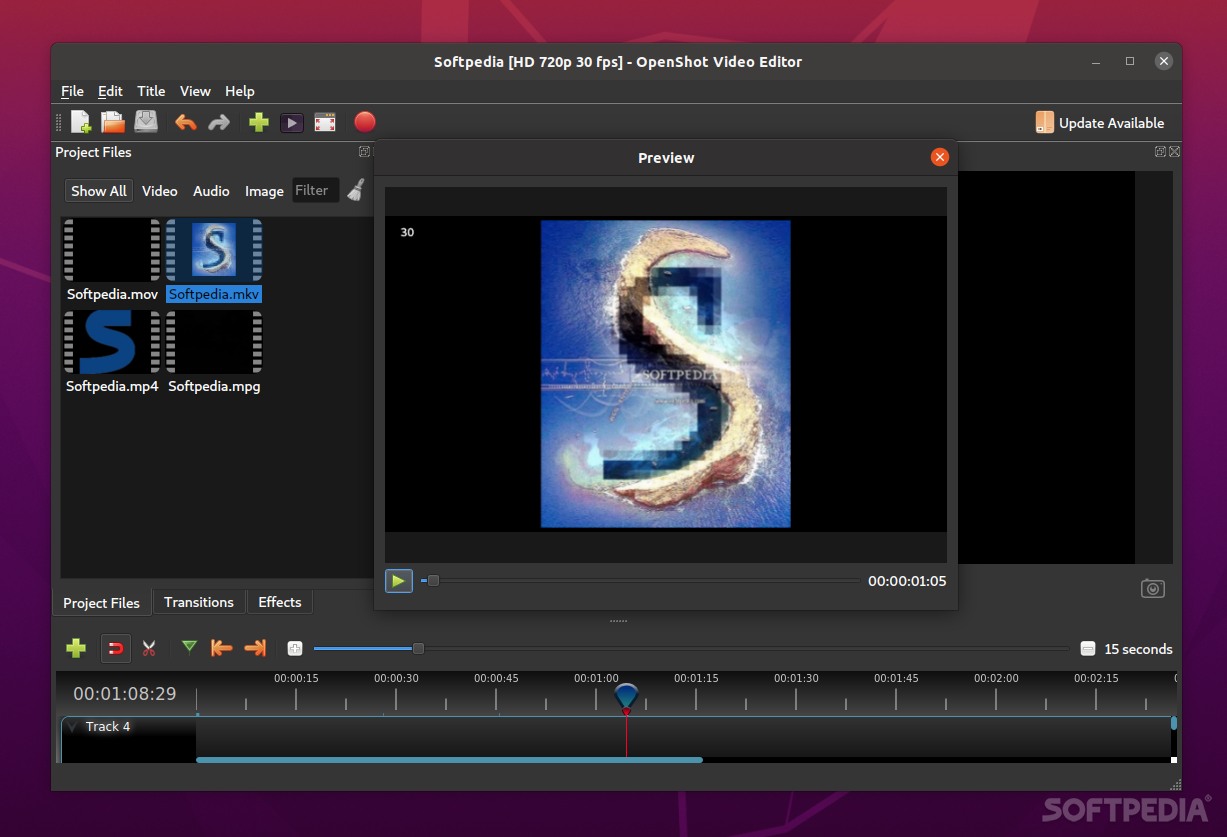
Task: Collapse Track 4 using its chevron
Action: tap(71, 726)
